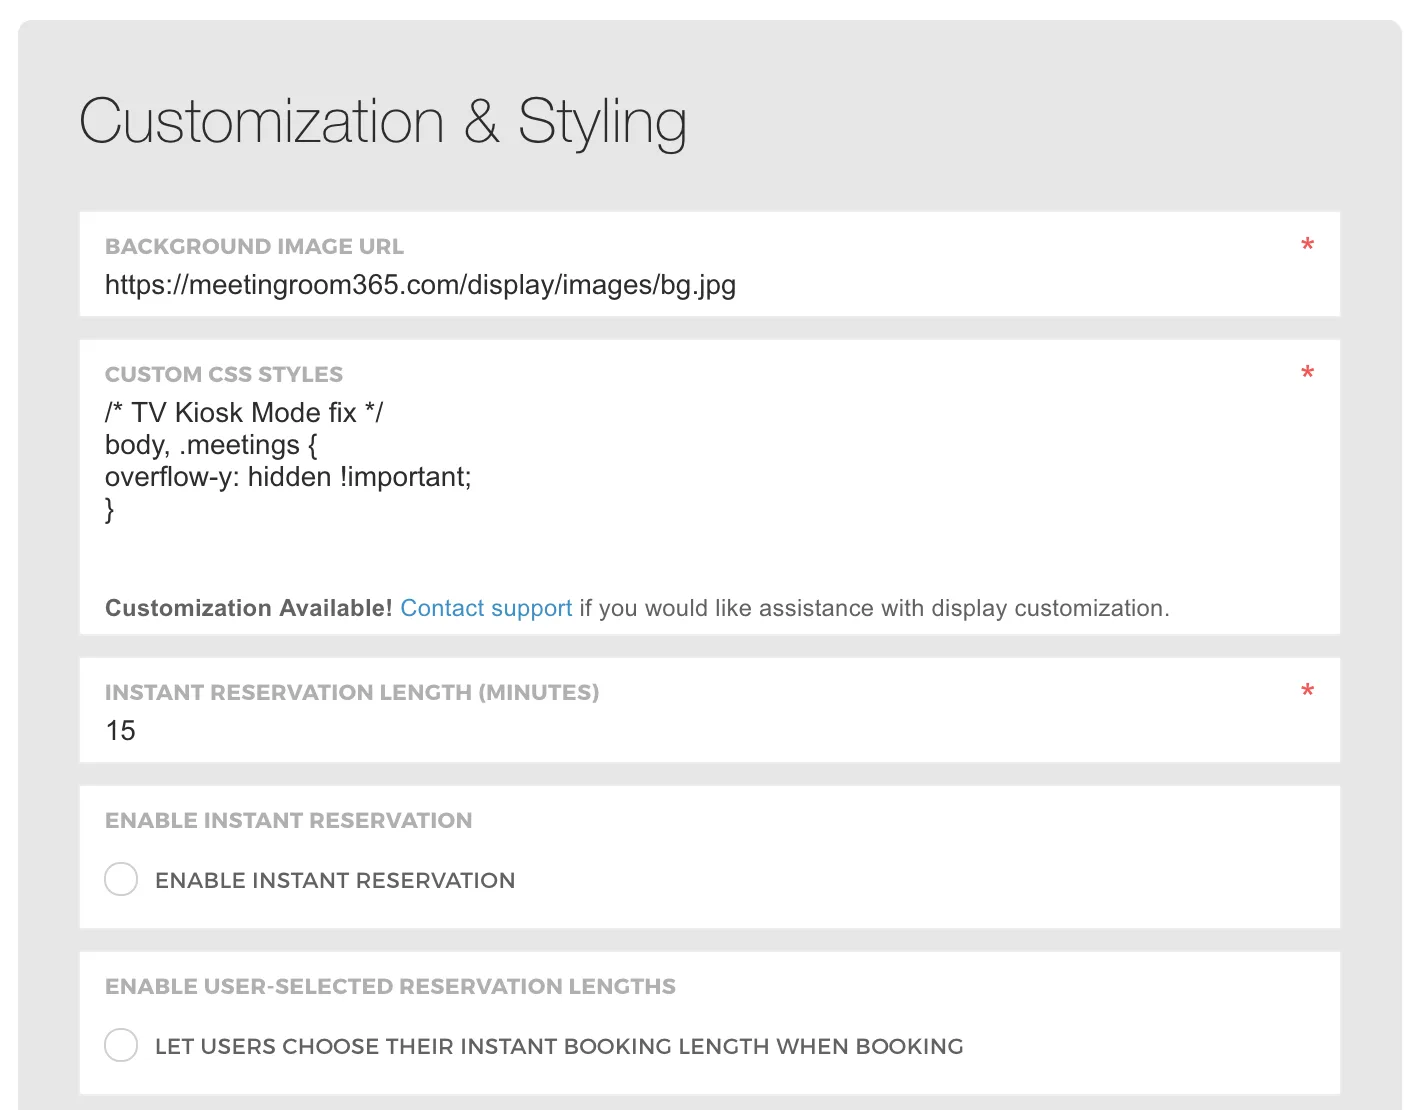The image size is (1418, 1110).
Task: Enable the Instant Reservation radio option
Action: click(121, 880)
